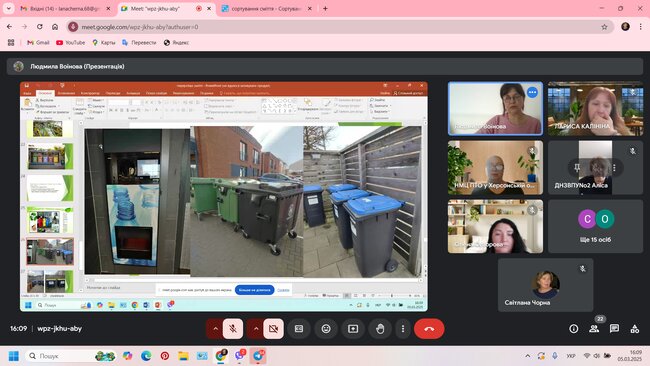This screenshot has width=650, height=366.
Task: Expand video settings arrow beside camera
Action: pos(256,329)
